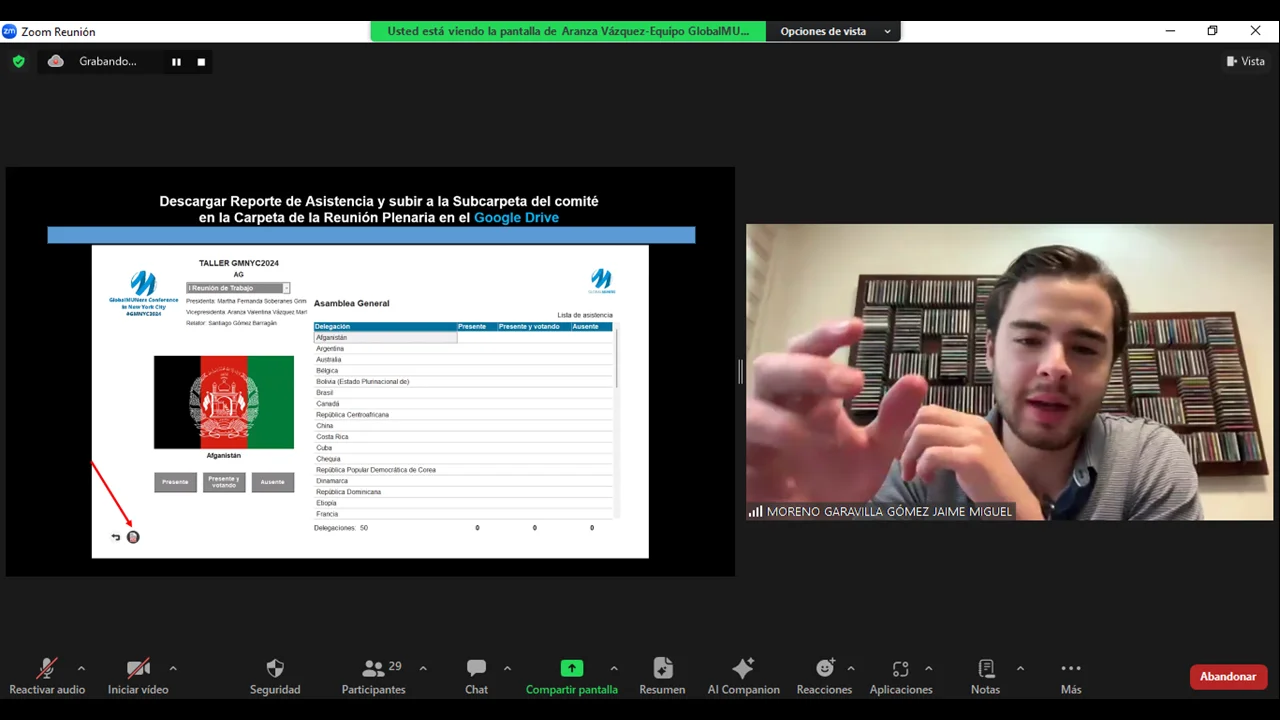Image resolution: width=1280 pixels, height=720 pixels.
Task: Unmute with Reactivar audio
Action: point(47,669)
